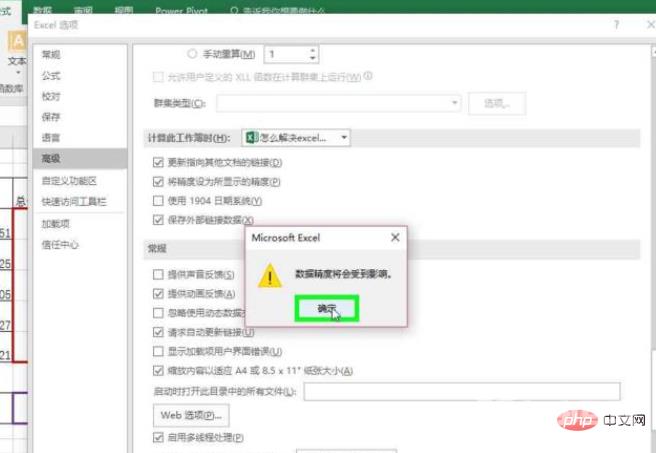The image size is (656, 453).
Task: Toggle the 更新指向其他文档的链接 checkbox
Action: [x=157, y=162]
